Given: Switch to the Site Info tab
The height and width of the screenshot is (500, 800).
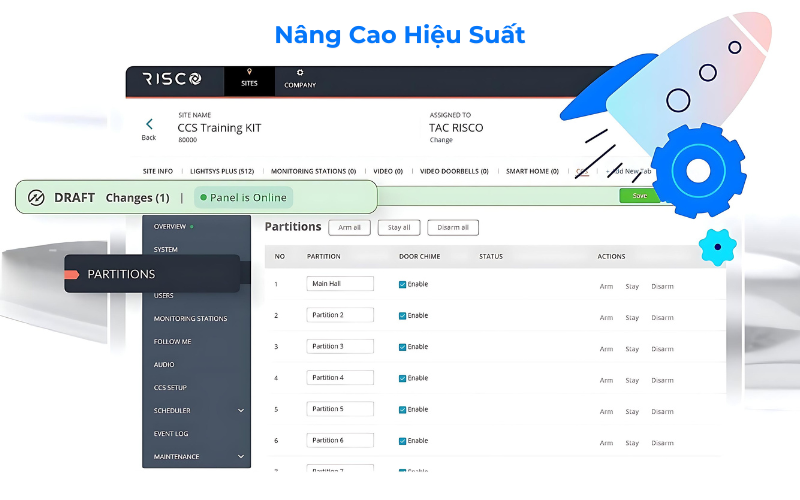Looking at the screenshot, I should (158, 171).
